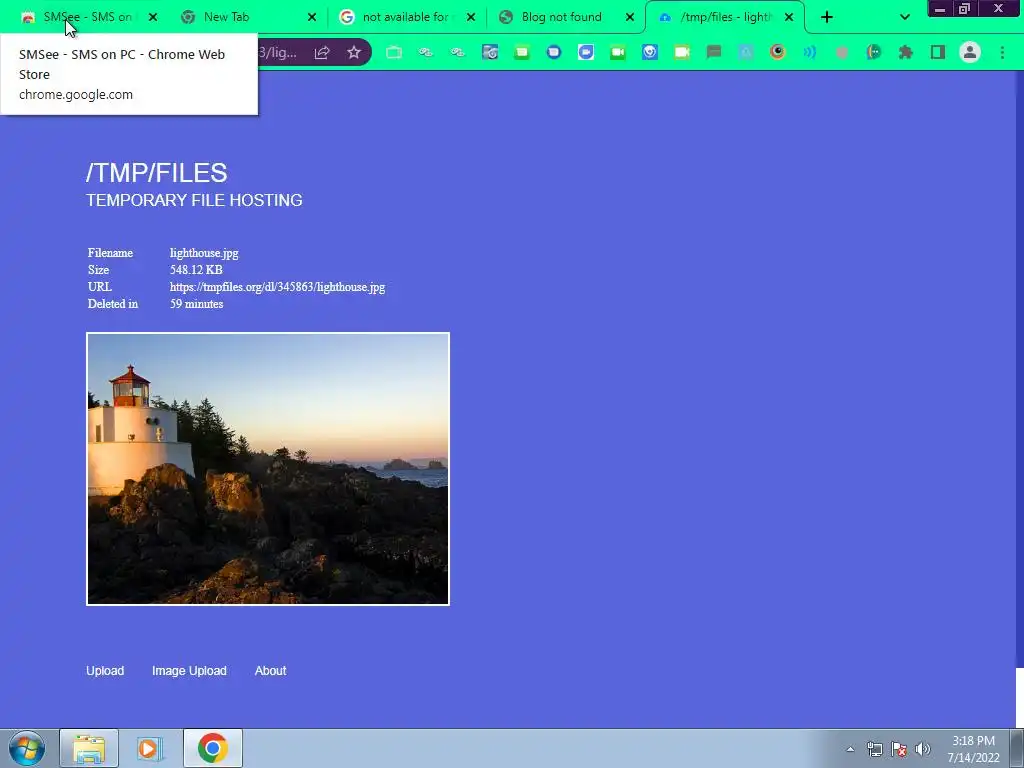Open the Extensions puzzle-piece menu
Viewport: 1024px width, 768px height.
click(906, 52)
